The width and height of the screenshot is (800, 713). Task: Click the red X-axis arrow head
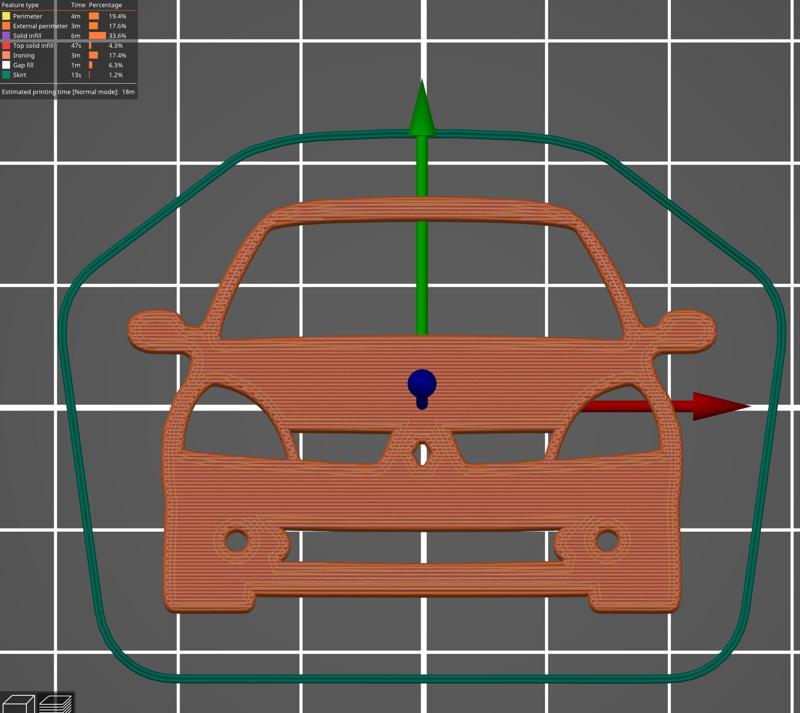(x=720, y=406)
